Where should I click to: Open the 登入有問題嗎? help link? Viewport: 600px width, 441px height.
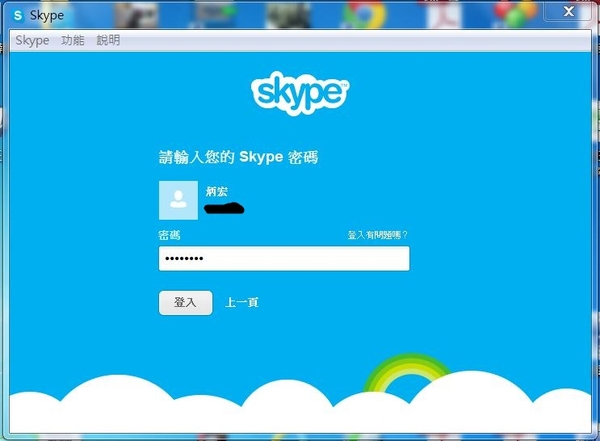click(x=377, y=235)
